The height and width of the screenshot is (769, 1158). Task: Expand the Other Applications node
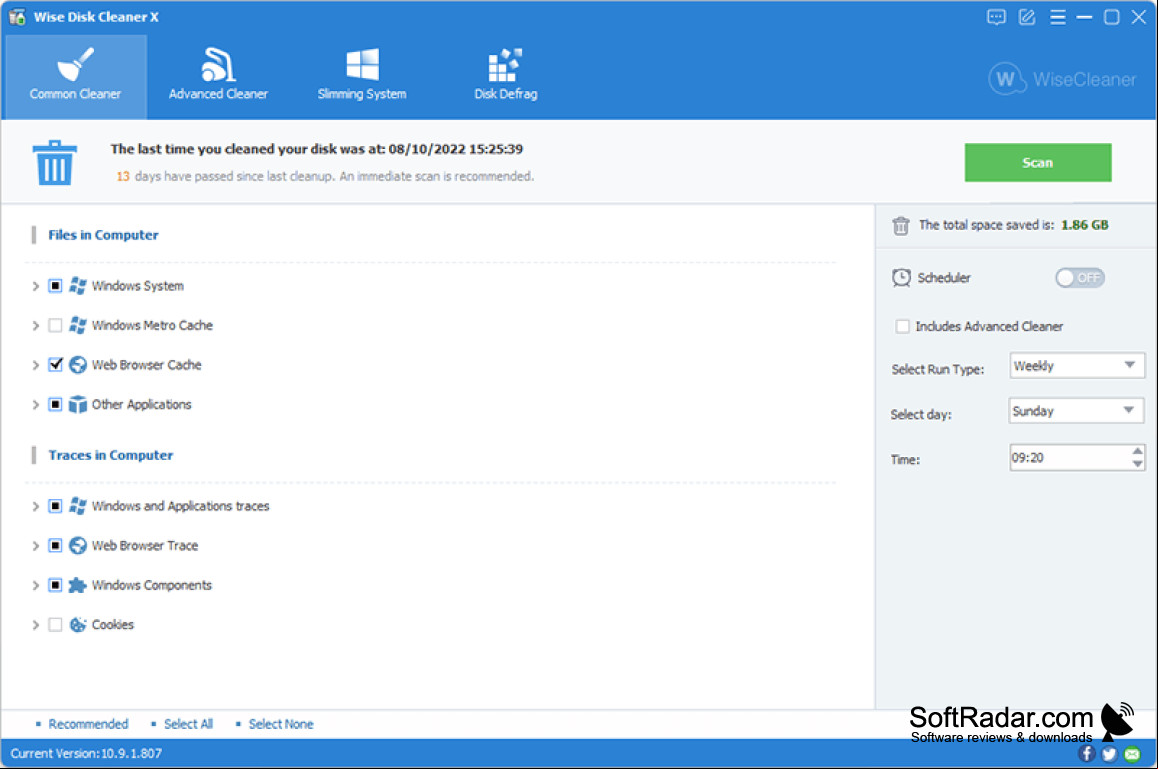pyautogui.click(x=35, y=405)
